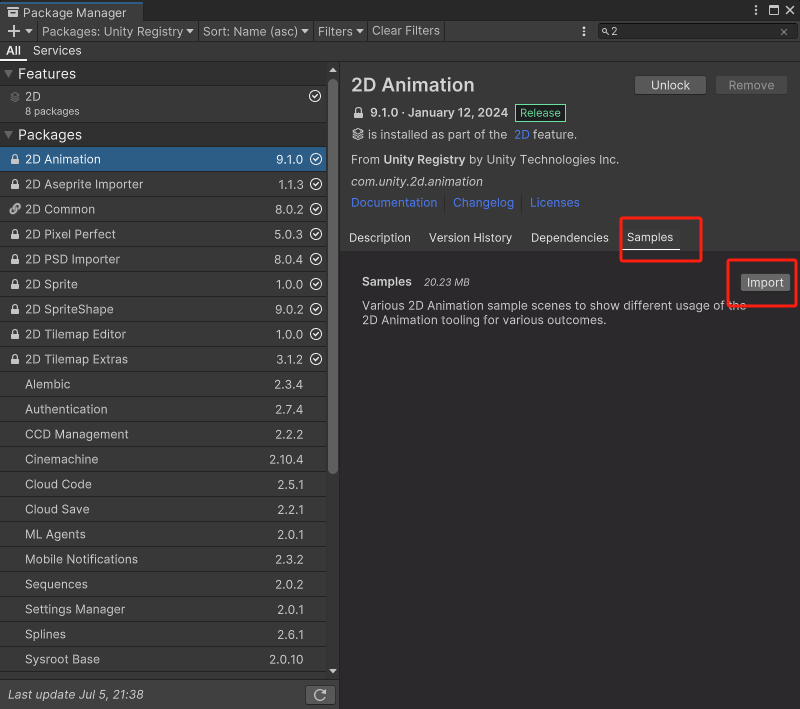Collapse the Packages section
800x709 pixels.
(x=8, y=135)
